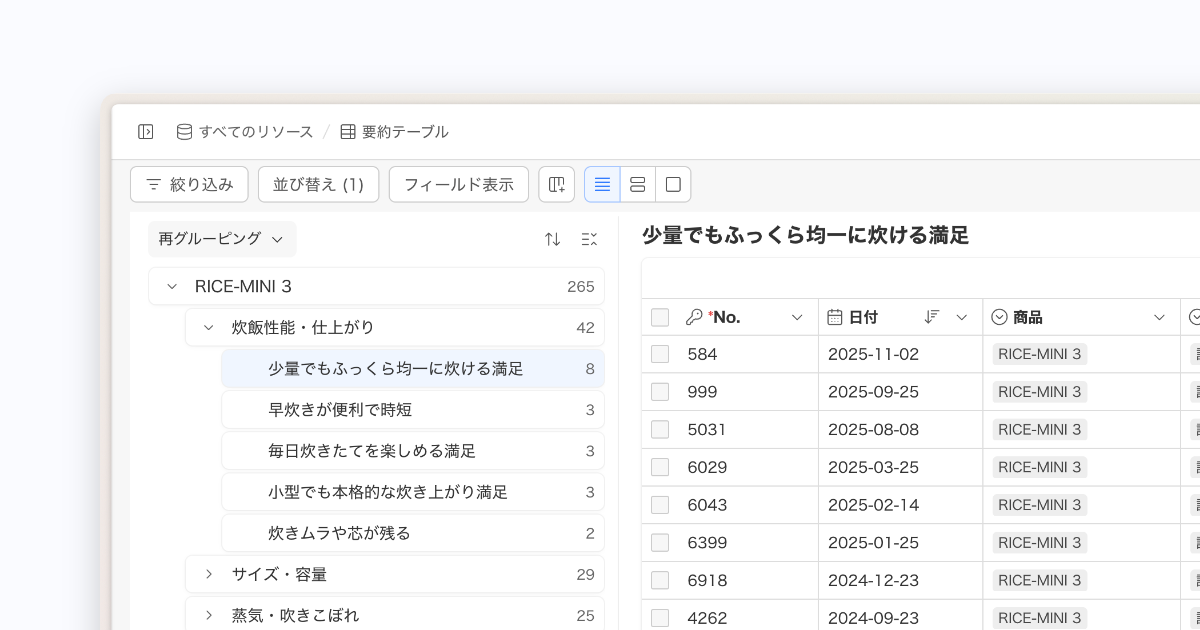The width and height of the screenshot is (1200, 630).
Task: Tick the header select-all checkbox
Action: [x=660, y=317]
